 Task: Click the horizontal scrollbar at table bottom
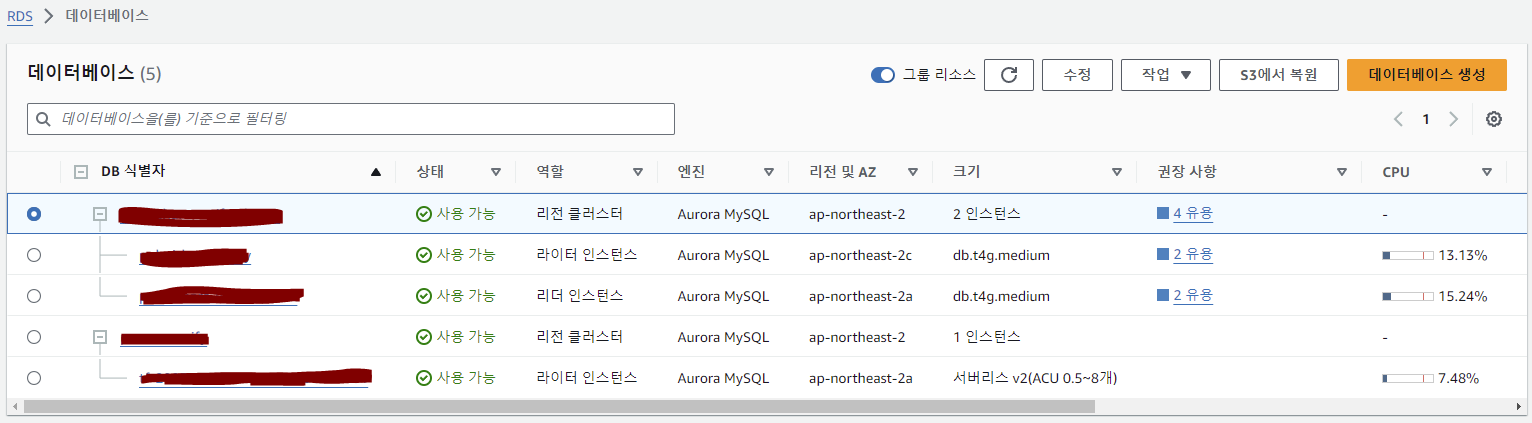click(x=559, y=407)
